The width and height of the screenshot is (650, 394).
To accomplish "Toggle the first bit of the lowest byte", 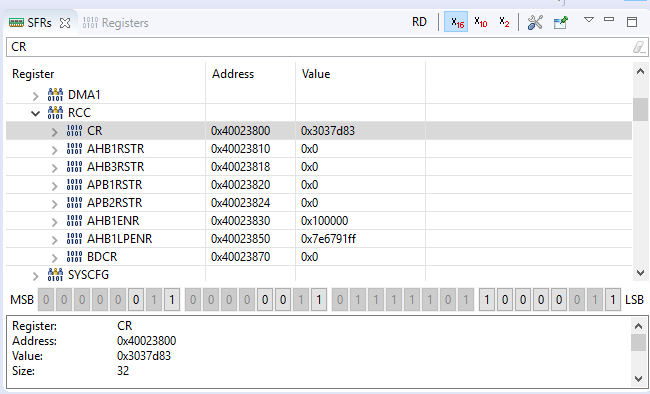I will [x=487, y=299].
